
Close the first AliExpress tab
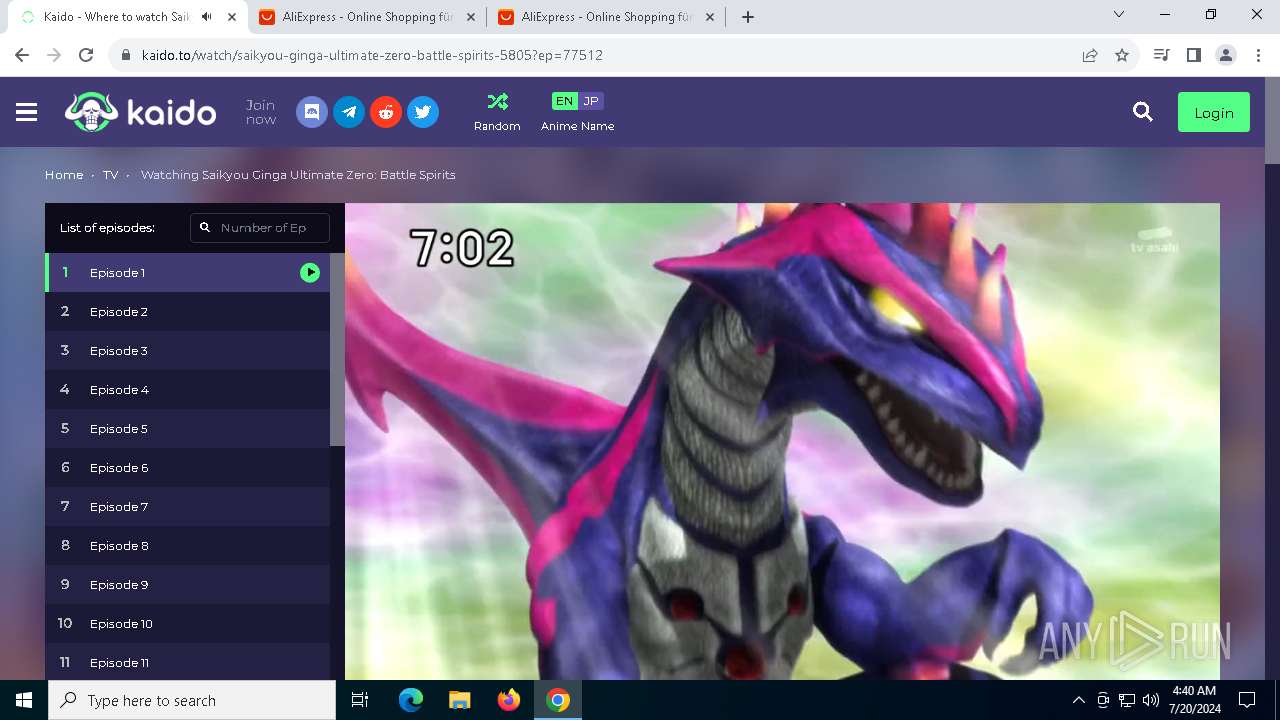[470, 17]
